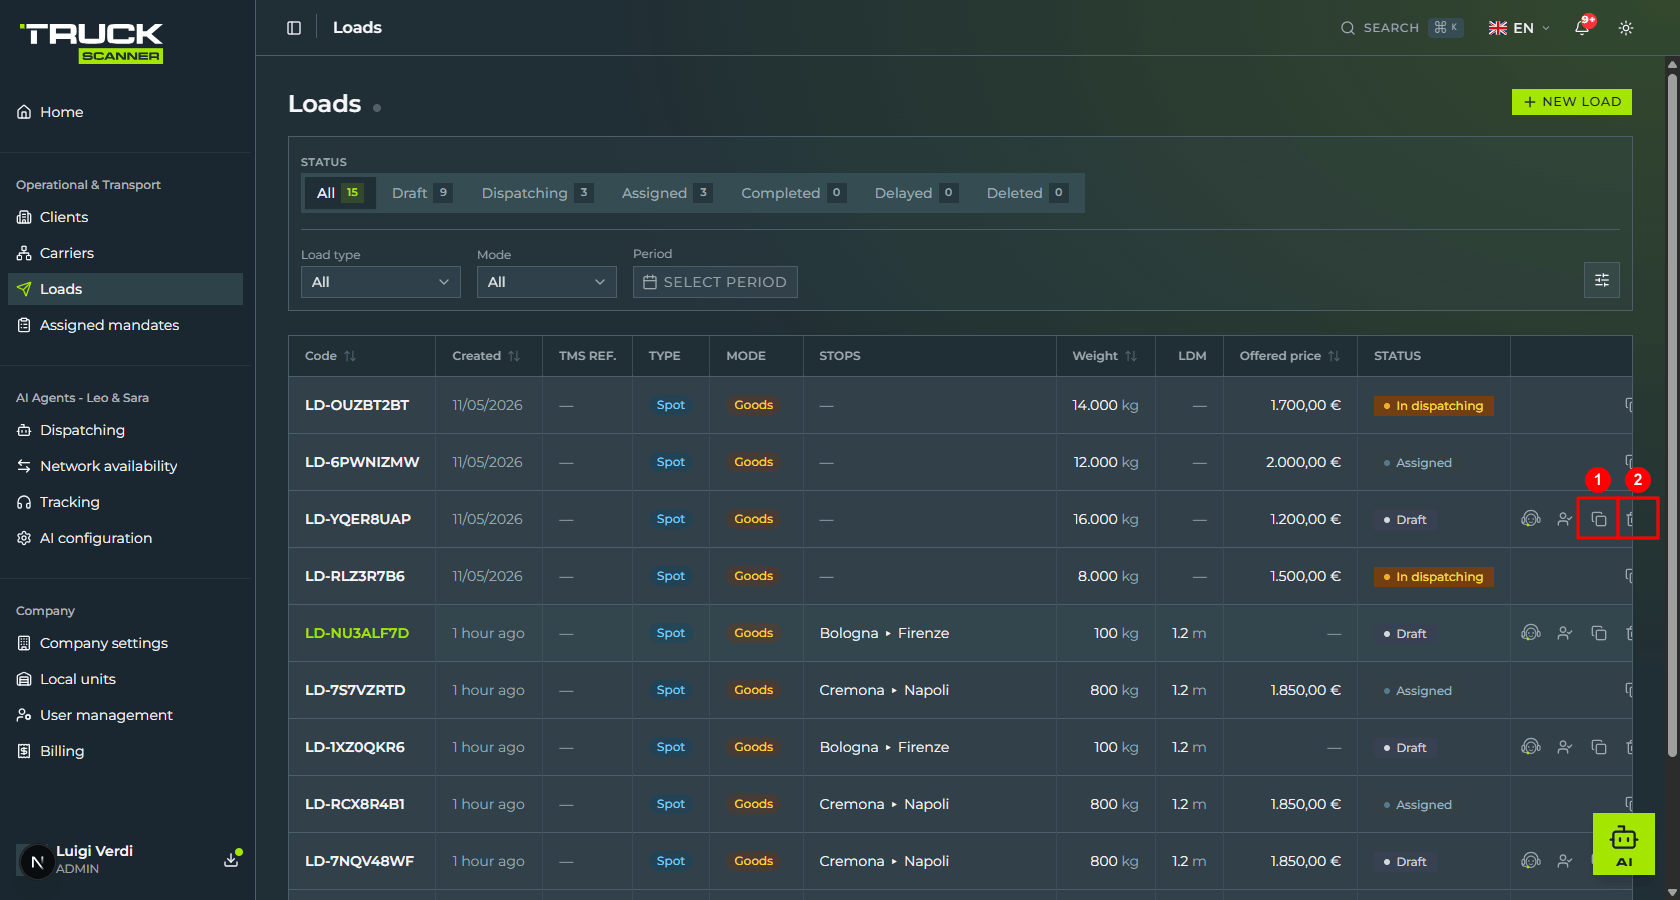
Task: Open Tracking in the sidebar
Action: click(126, 502)
